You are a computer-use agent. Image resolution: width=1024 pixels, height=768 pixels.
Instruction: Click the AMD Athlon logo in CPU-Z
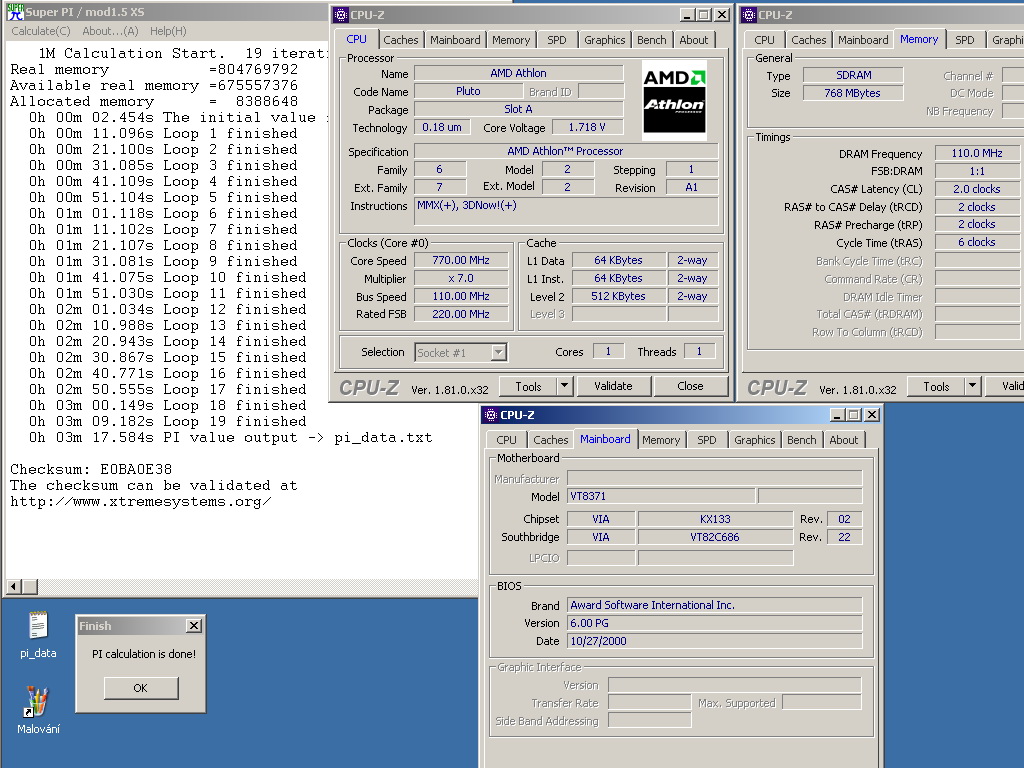(674, 100)
